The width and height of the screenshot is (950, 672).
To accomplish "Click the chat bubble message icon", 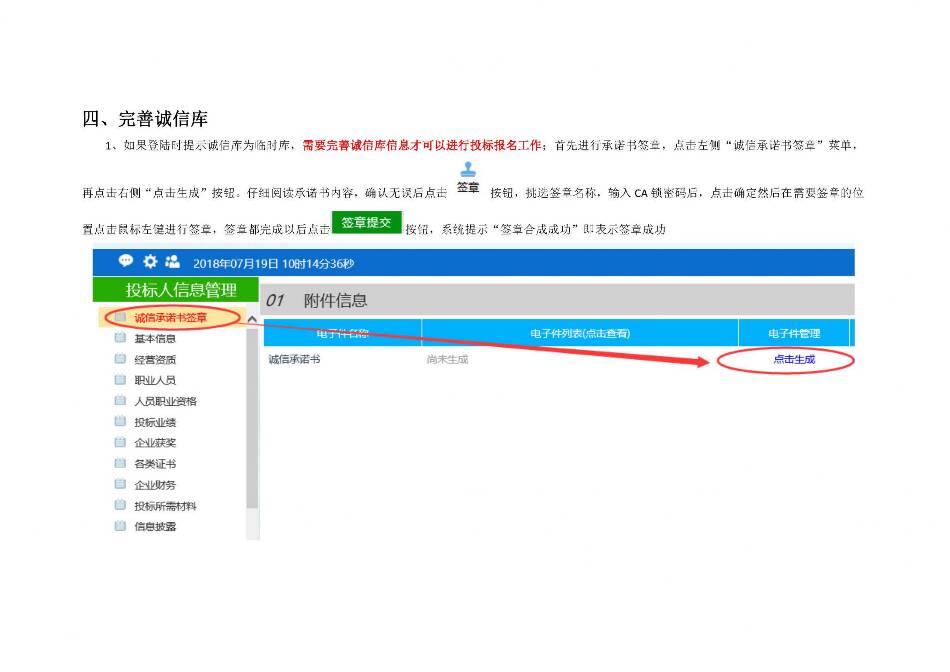I will click(x=126, y=261).
